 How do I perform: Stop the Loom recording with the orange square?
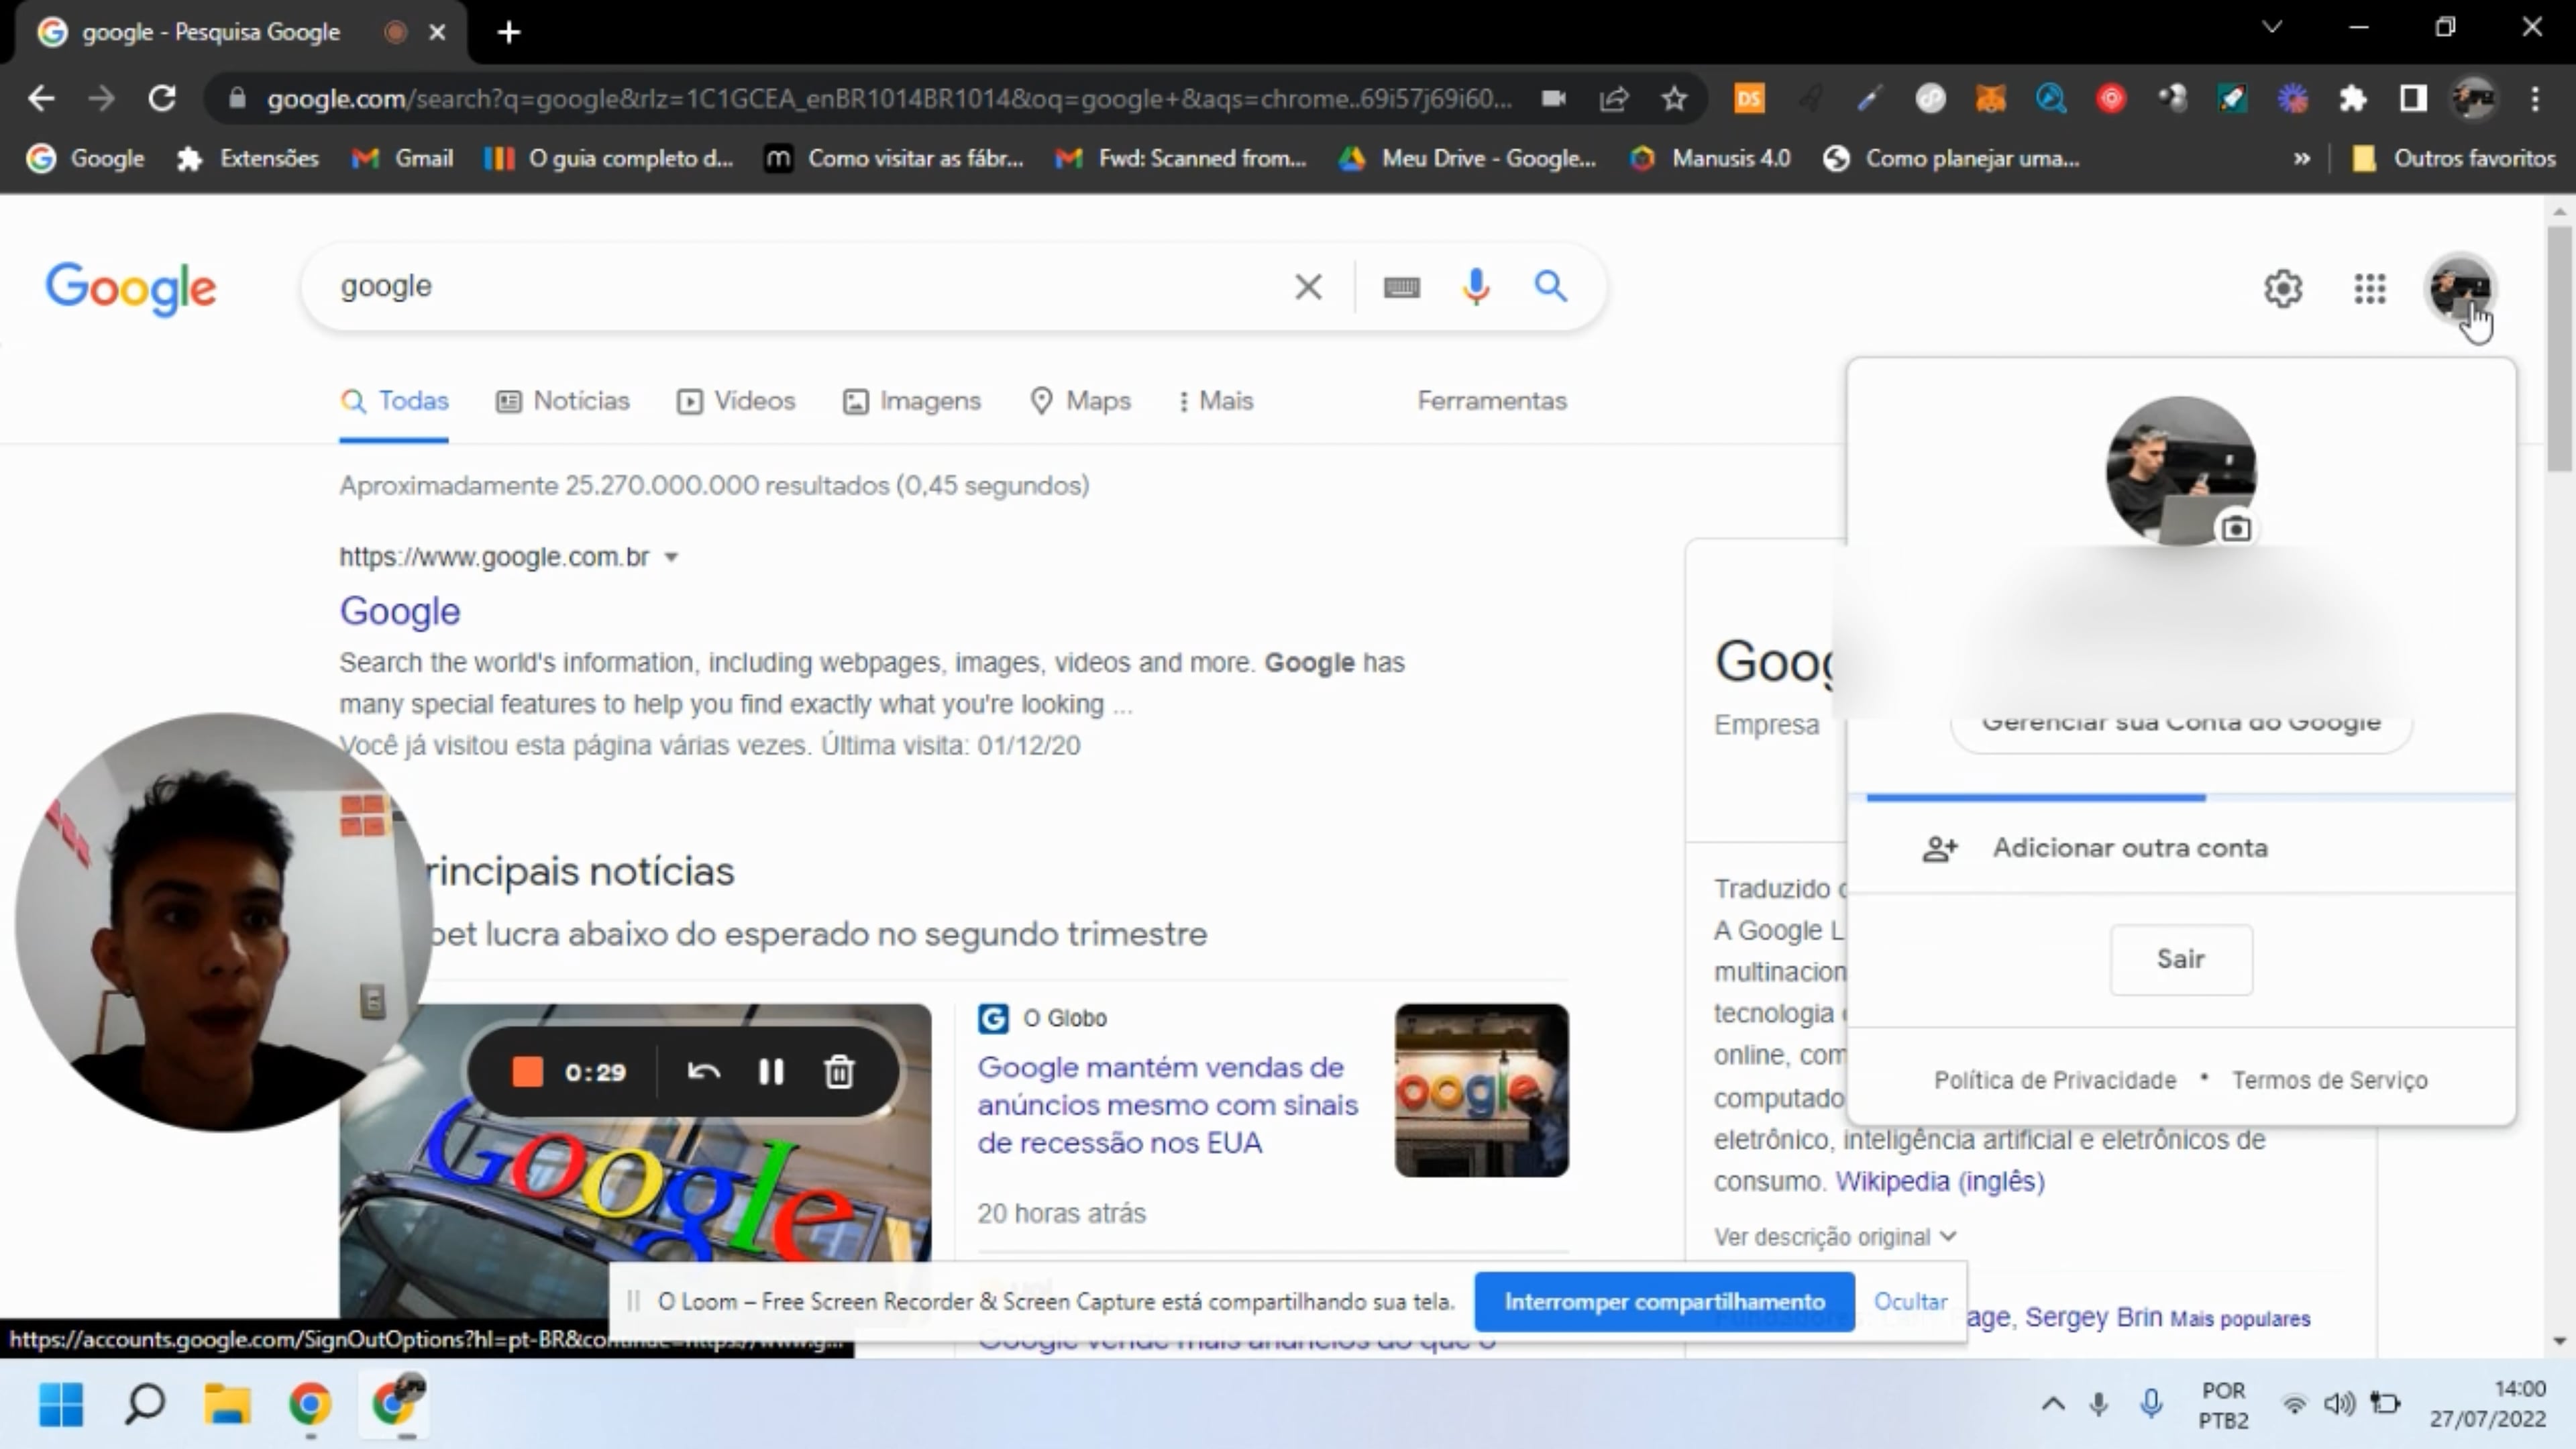527,1072
